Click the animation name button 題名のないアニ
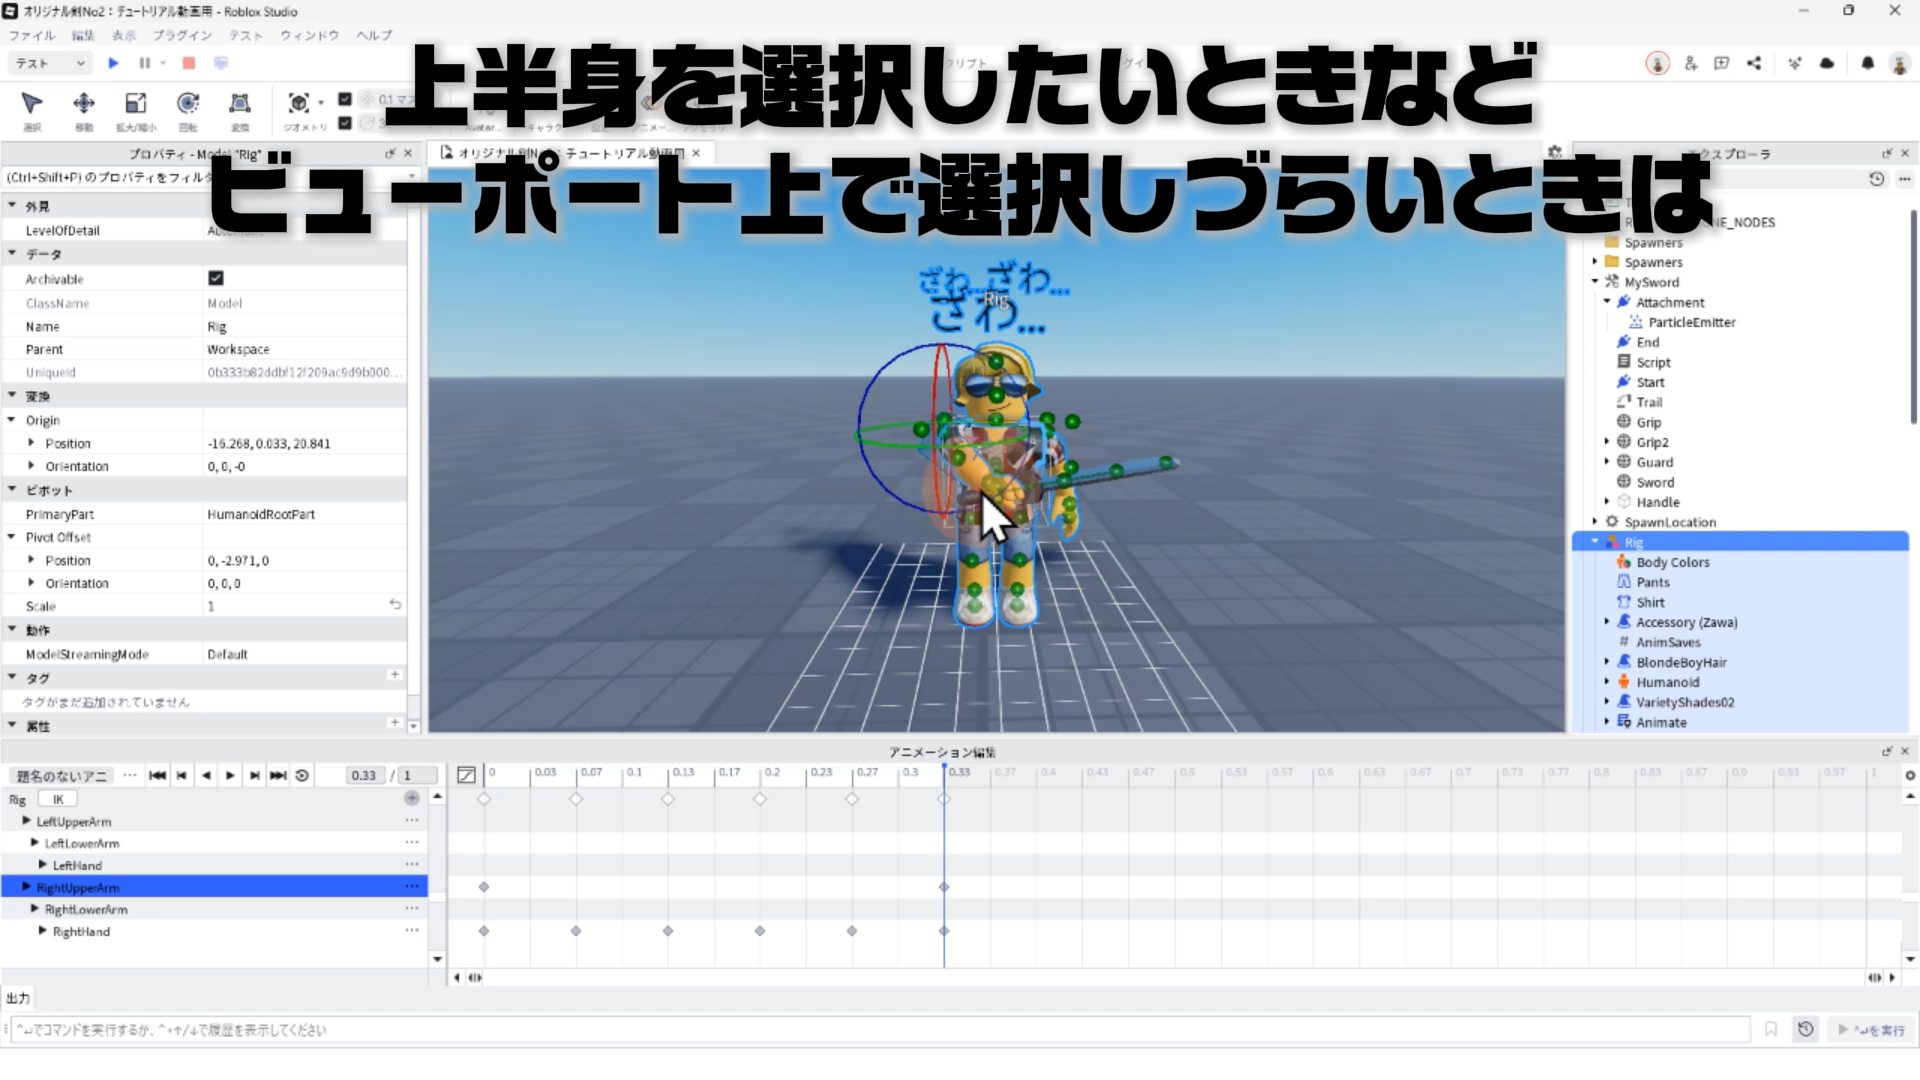1920x1080 pixels. [62, 776]
